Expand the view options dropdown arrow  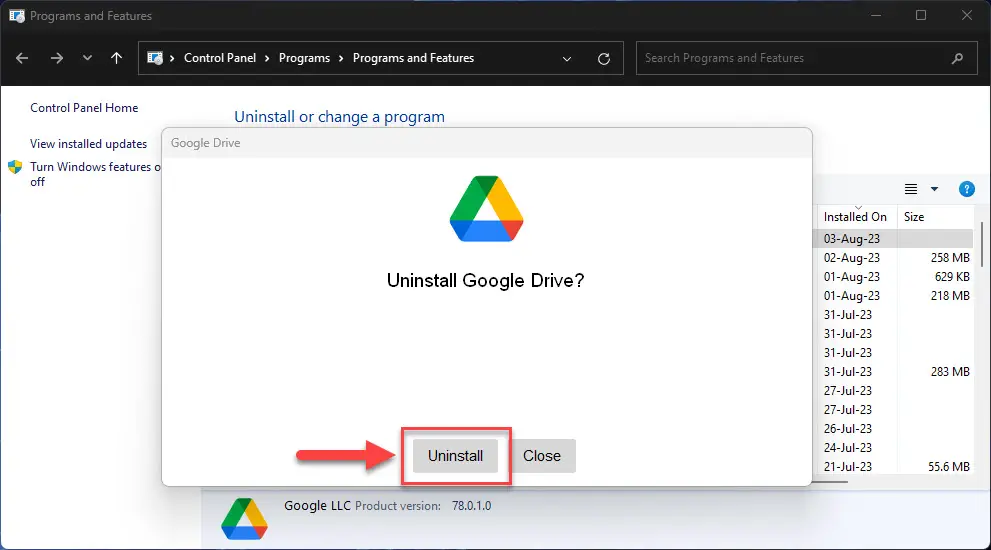tap(934, 189)
